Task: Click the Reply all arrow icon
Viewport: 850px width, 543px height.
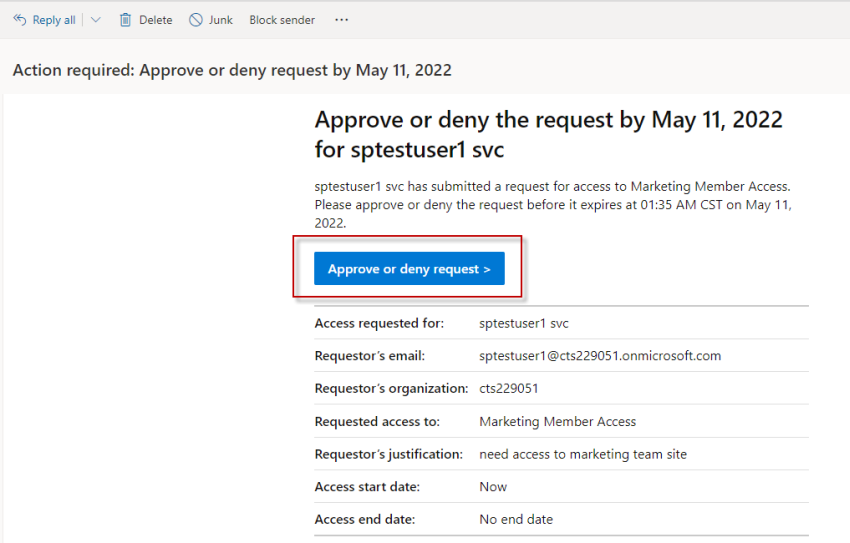Action: [20, 20]
